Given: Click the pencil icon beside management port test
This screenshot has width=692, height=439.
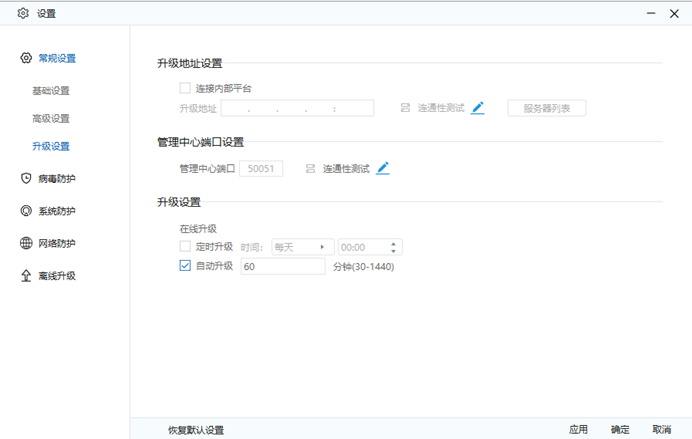Looking at the screenshot, I should 383,168.
